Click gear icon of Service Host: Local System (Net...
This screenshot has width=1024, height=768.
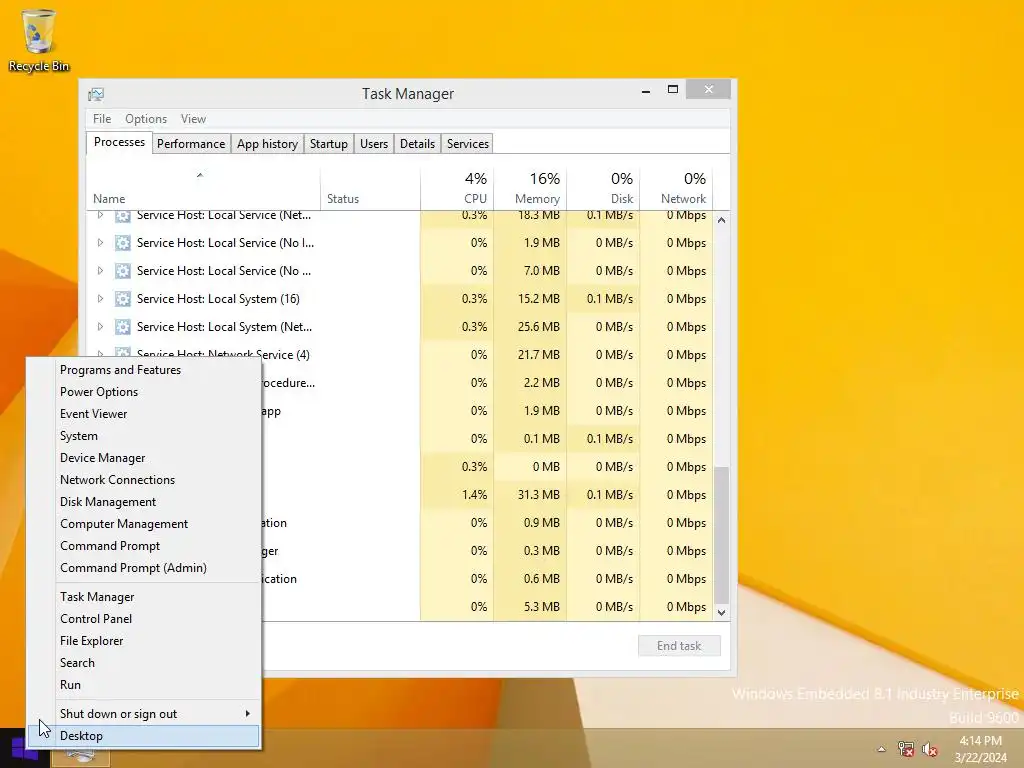(123, 327)
